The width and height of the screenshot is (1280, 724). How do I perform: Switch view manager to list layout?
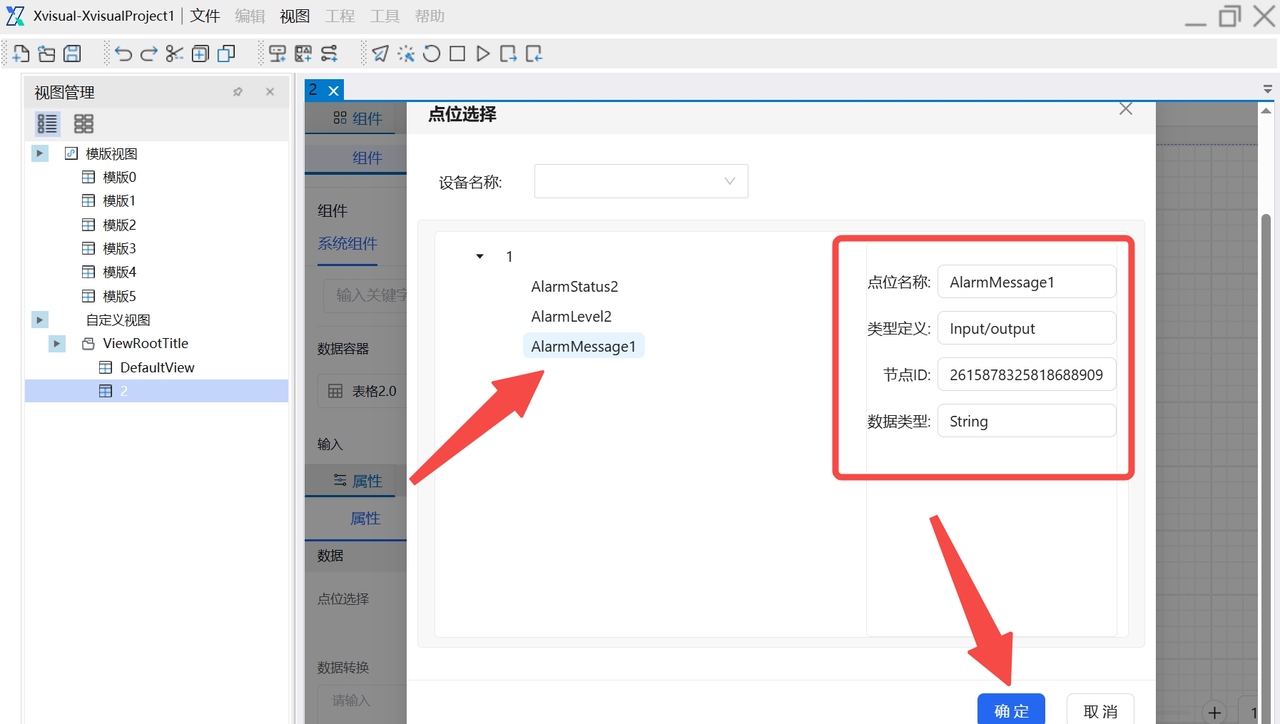47,124
